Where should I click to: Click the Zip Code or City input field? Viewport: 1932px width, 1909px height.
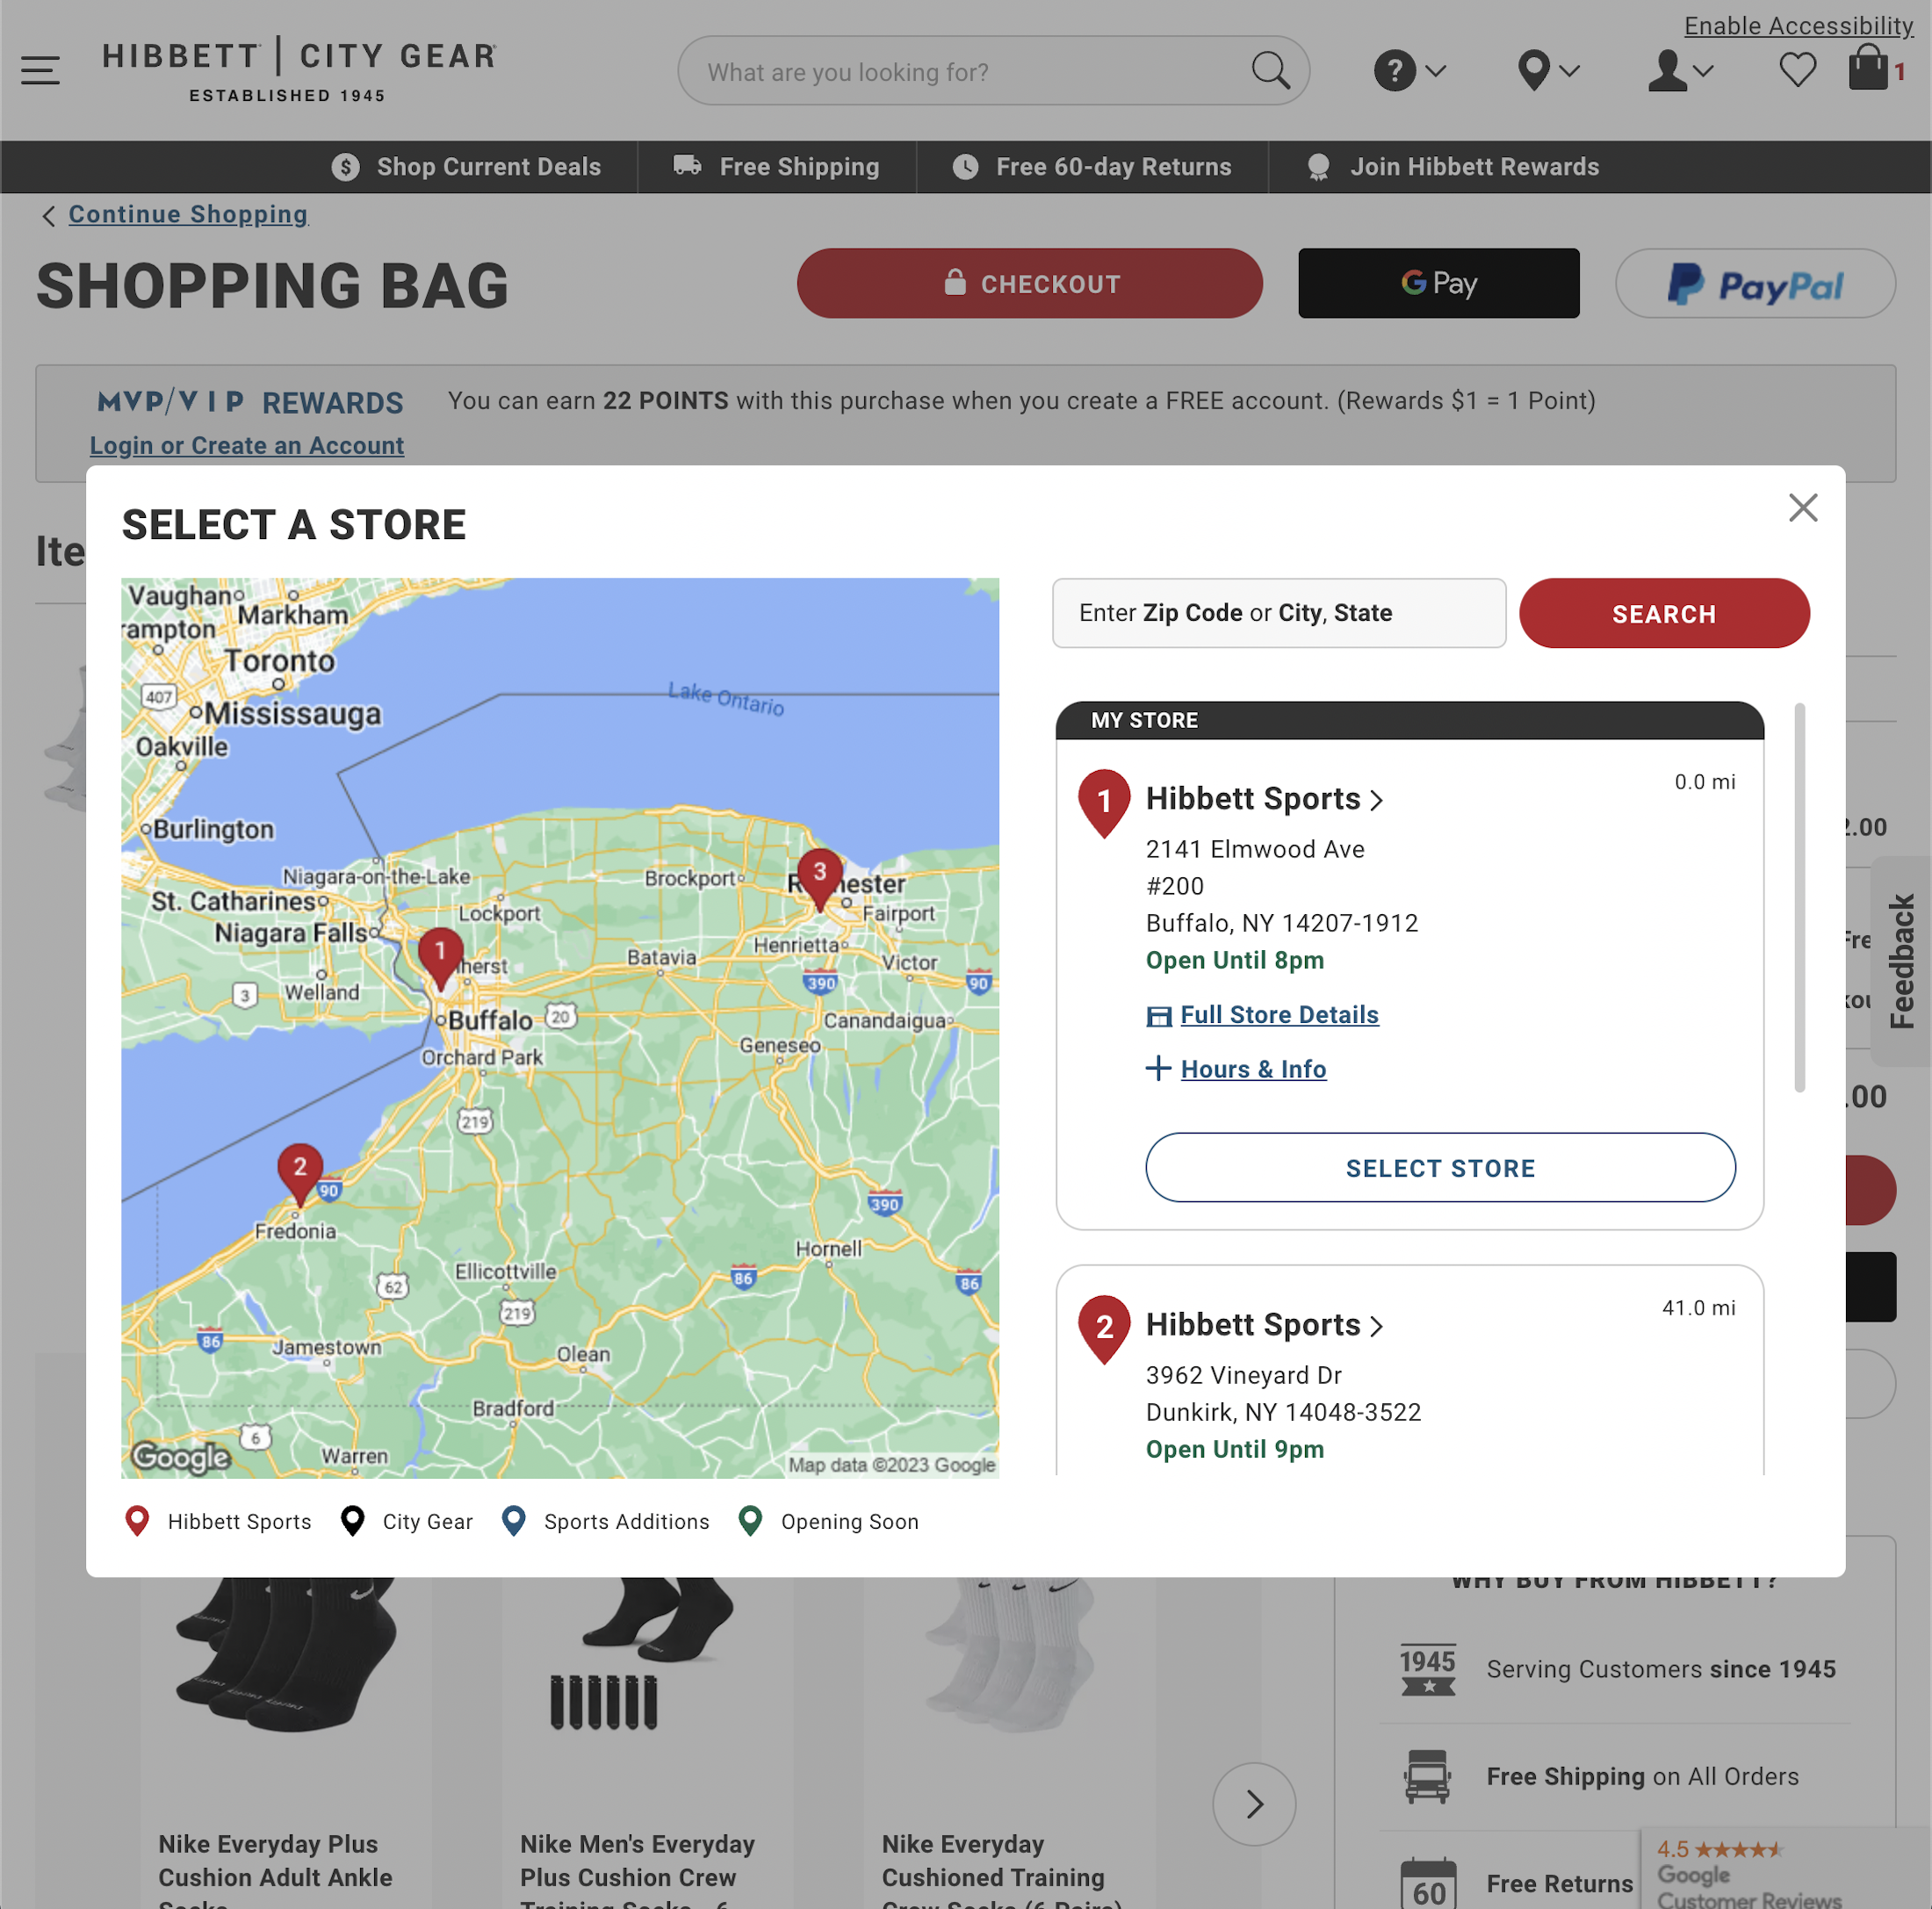click(x=1278, y=613)
